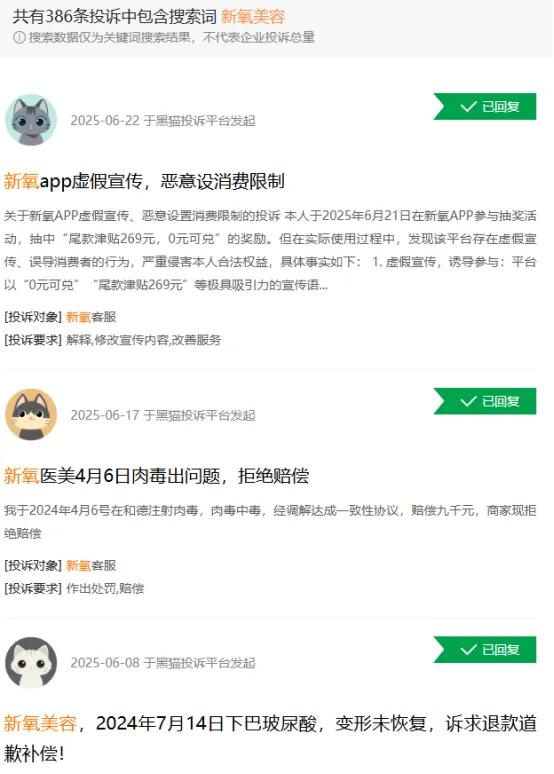The width and height of the screenshot is (554, 774).
Task: Open complaint titled 新氧app虚假宣传，恶意设消费限制
Action: click(144, 181)
